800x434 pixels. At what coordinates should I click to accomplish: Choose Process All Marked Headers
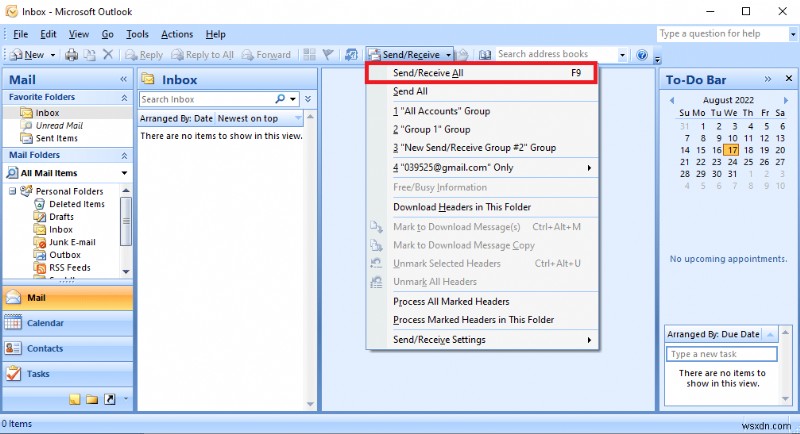pyautogui.click(x=482, y=301)
